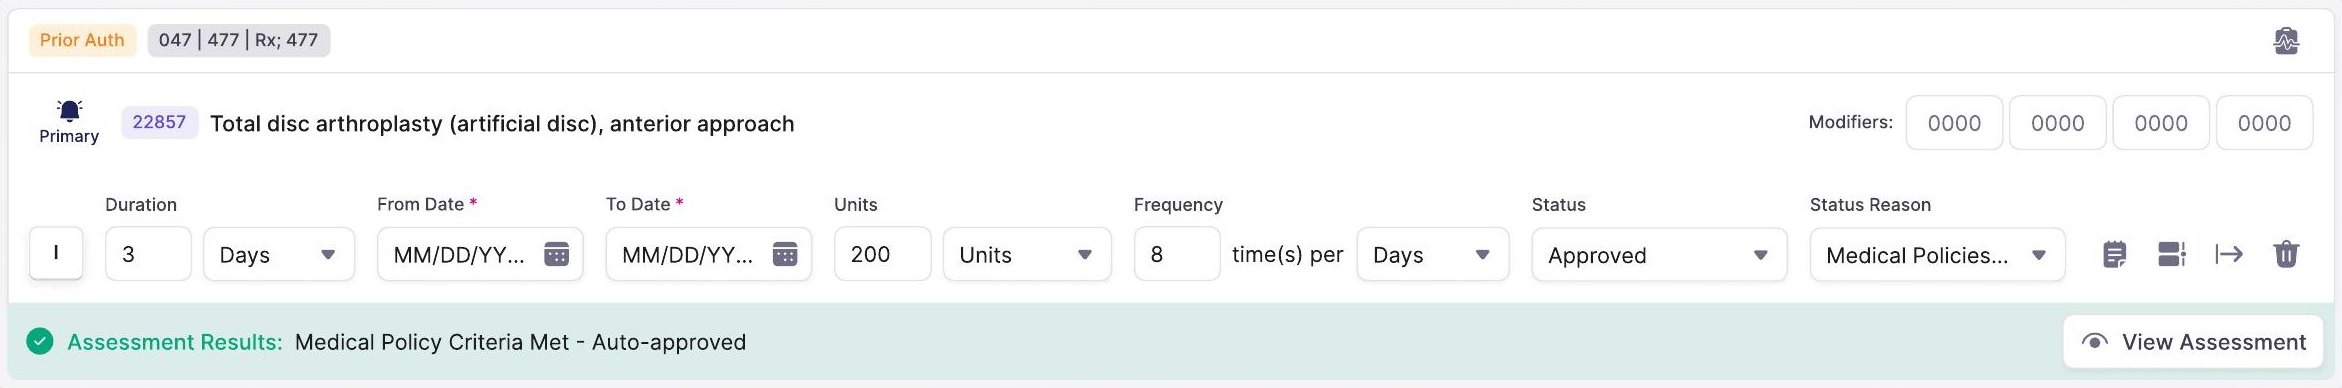Click the green Assessment Results check icon

(x=40, y=342)
